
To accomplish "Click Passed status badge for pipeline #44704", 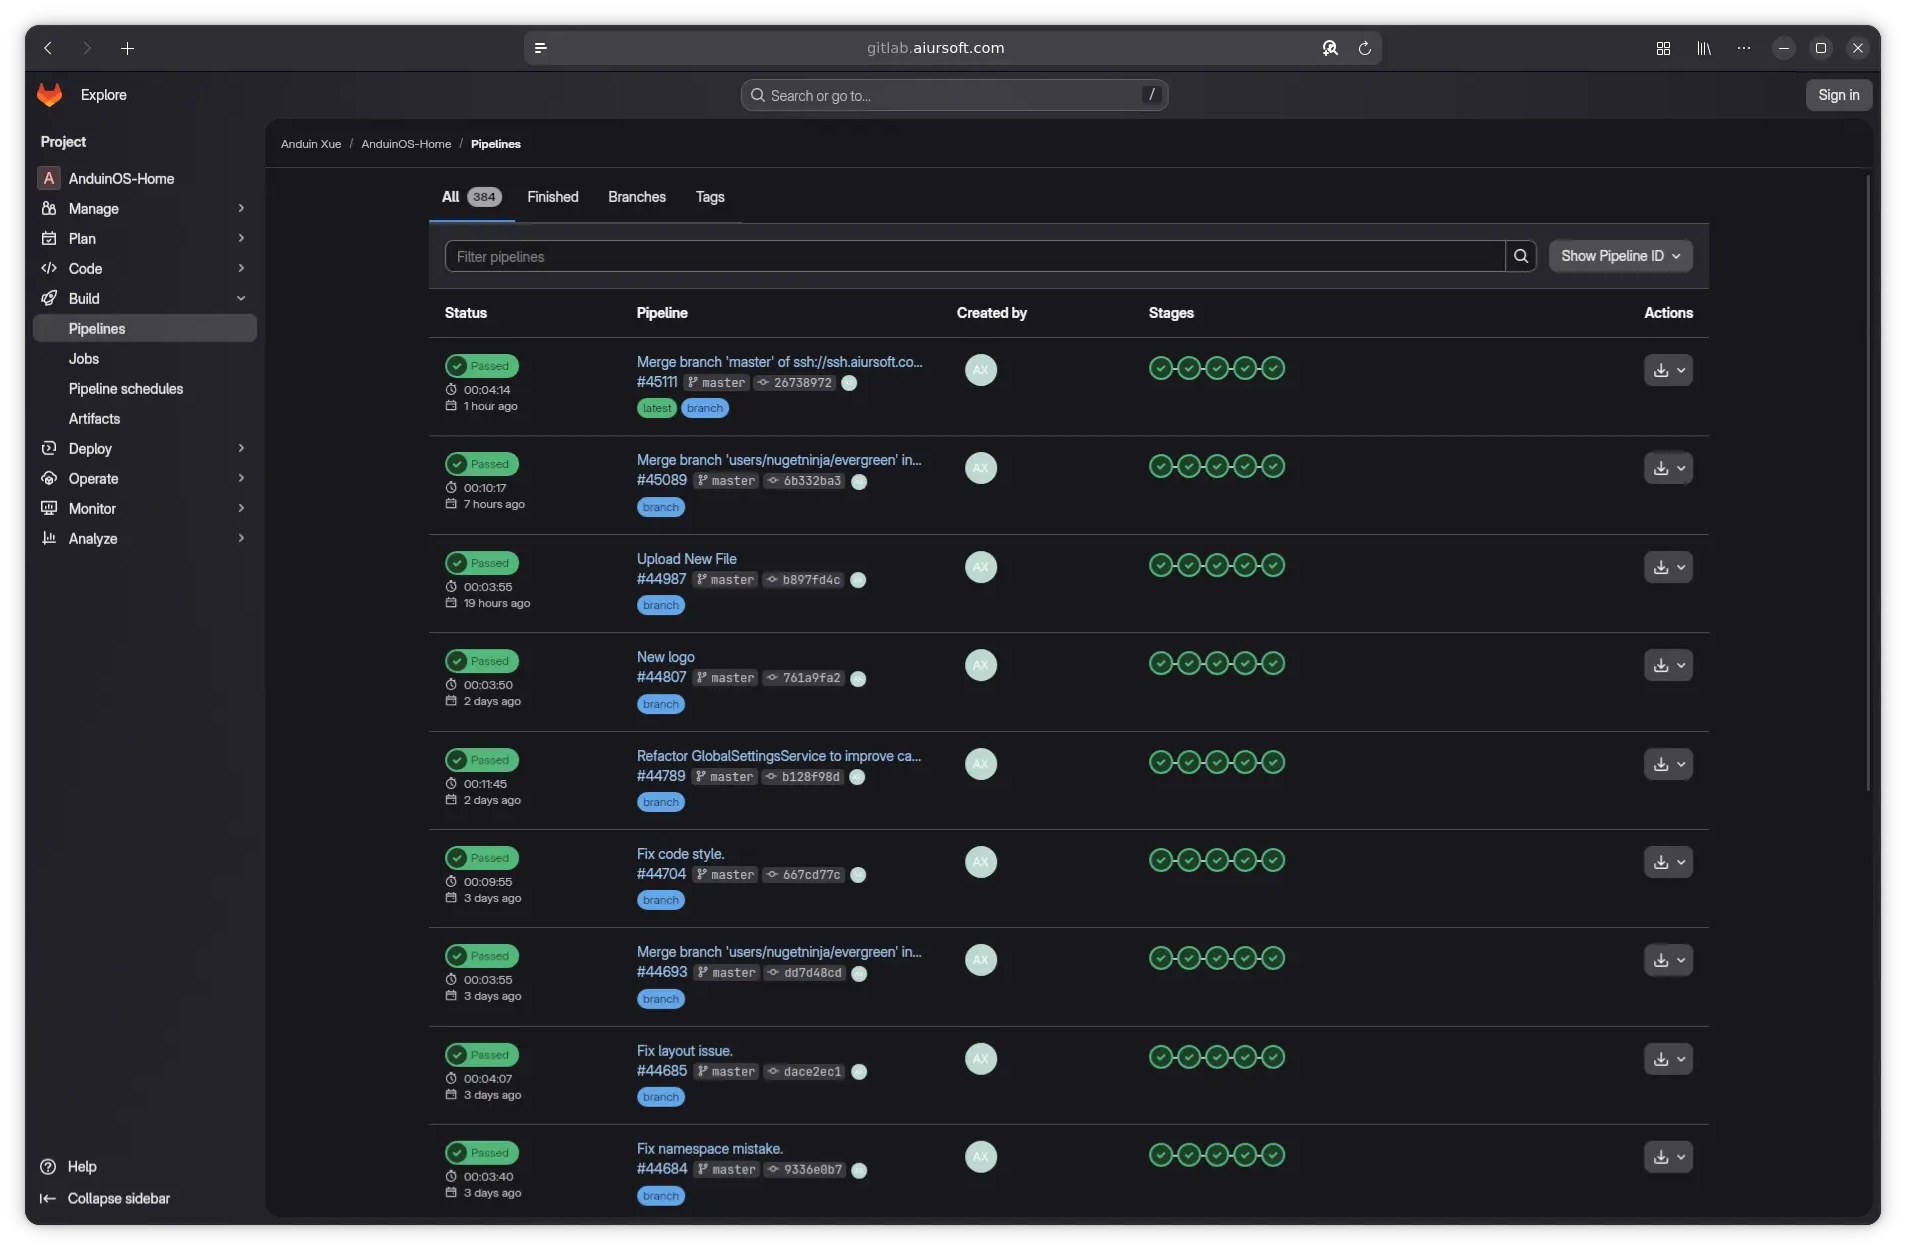I will pos(482,858).
